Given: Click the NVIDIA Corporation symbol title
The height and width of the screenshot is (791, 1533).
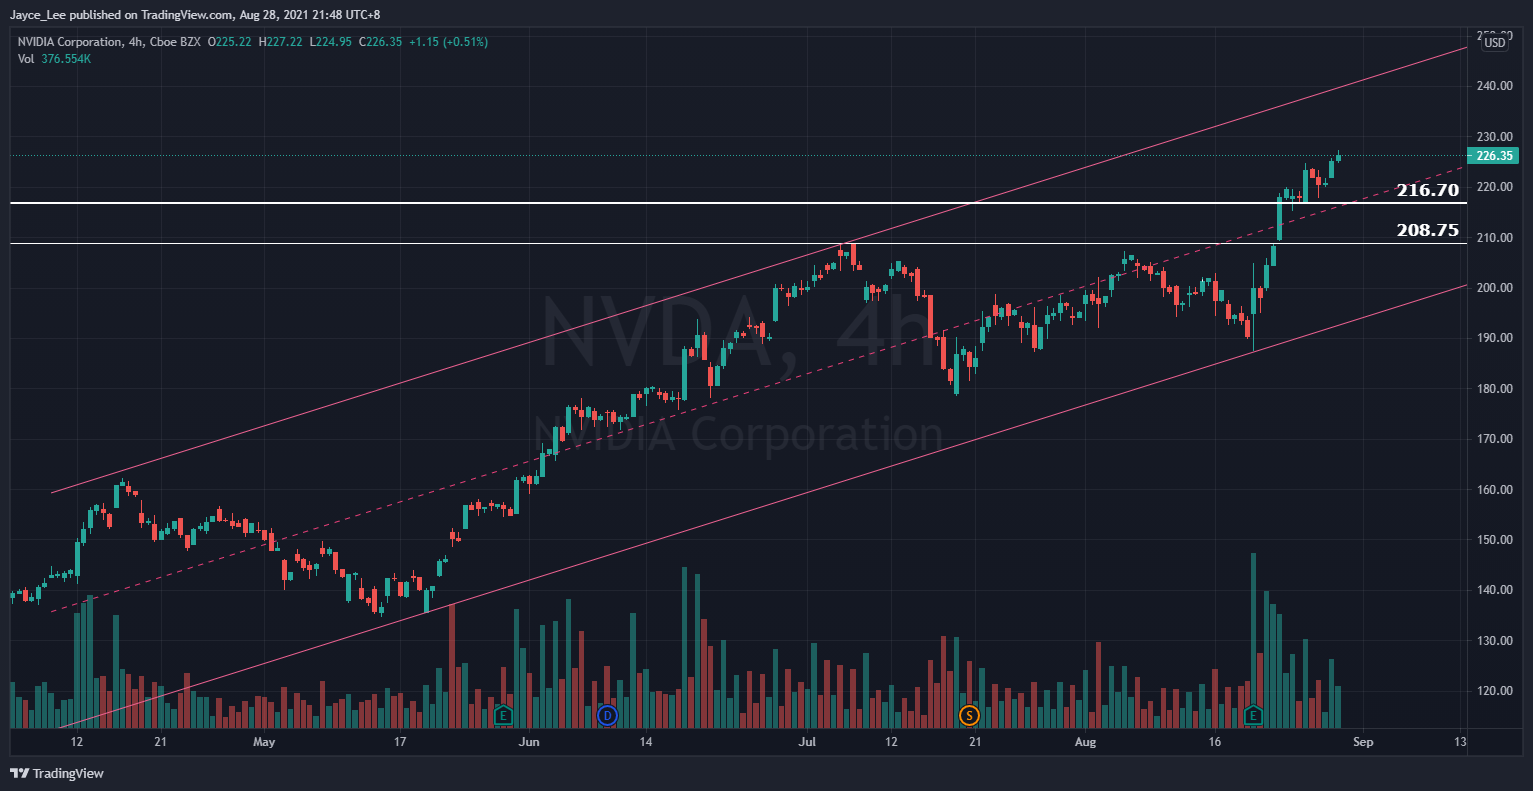Looking at the screenshot, I should [x=68, y=42].
